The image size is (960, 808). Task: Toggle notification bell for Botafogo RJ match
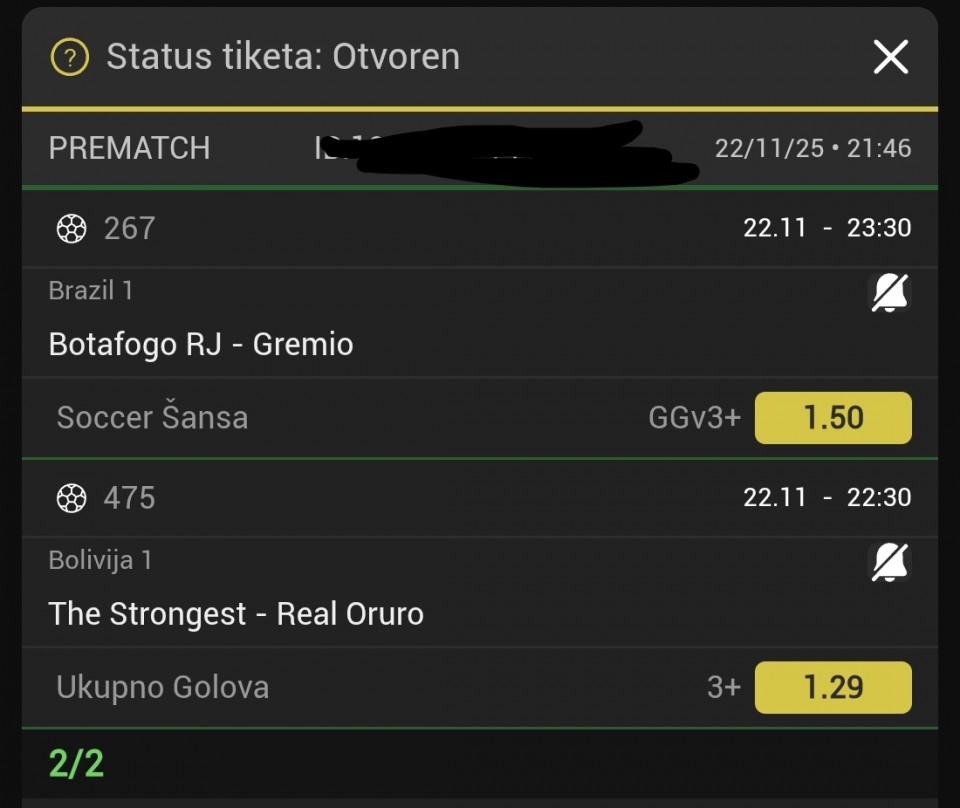889,294
